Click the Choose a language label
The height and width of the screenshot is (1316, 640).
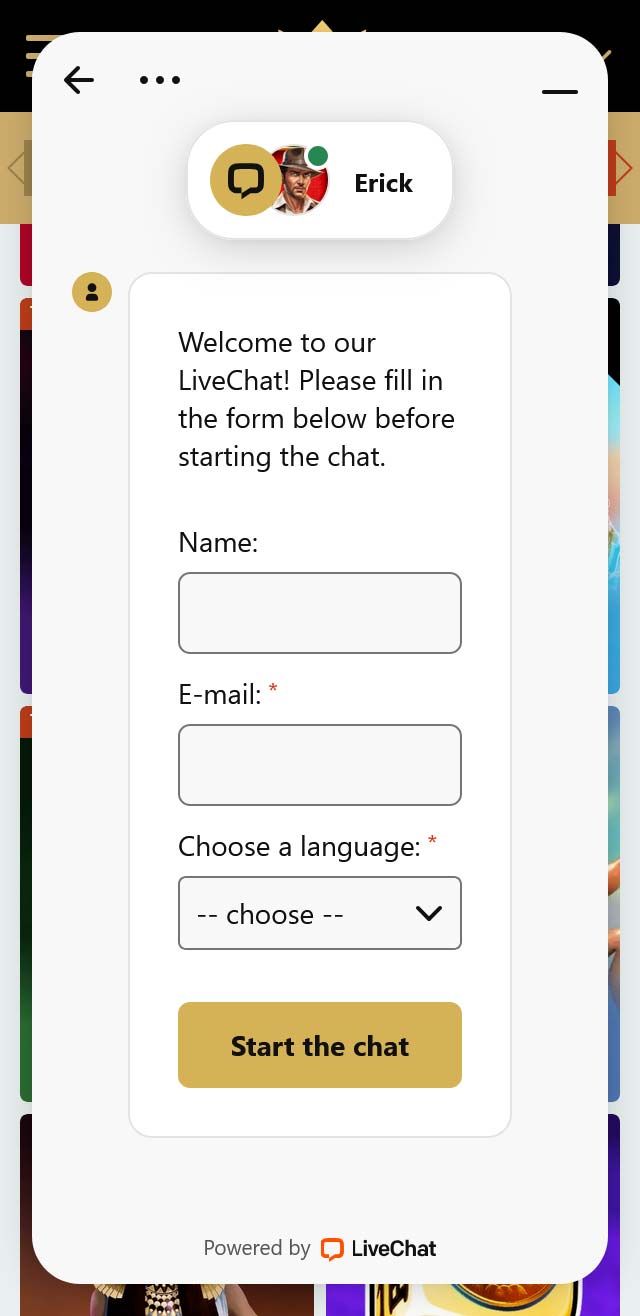[x=299, y=847]
